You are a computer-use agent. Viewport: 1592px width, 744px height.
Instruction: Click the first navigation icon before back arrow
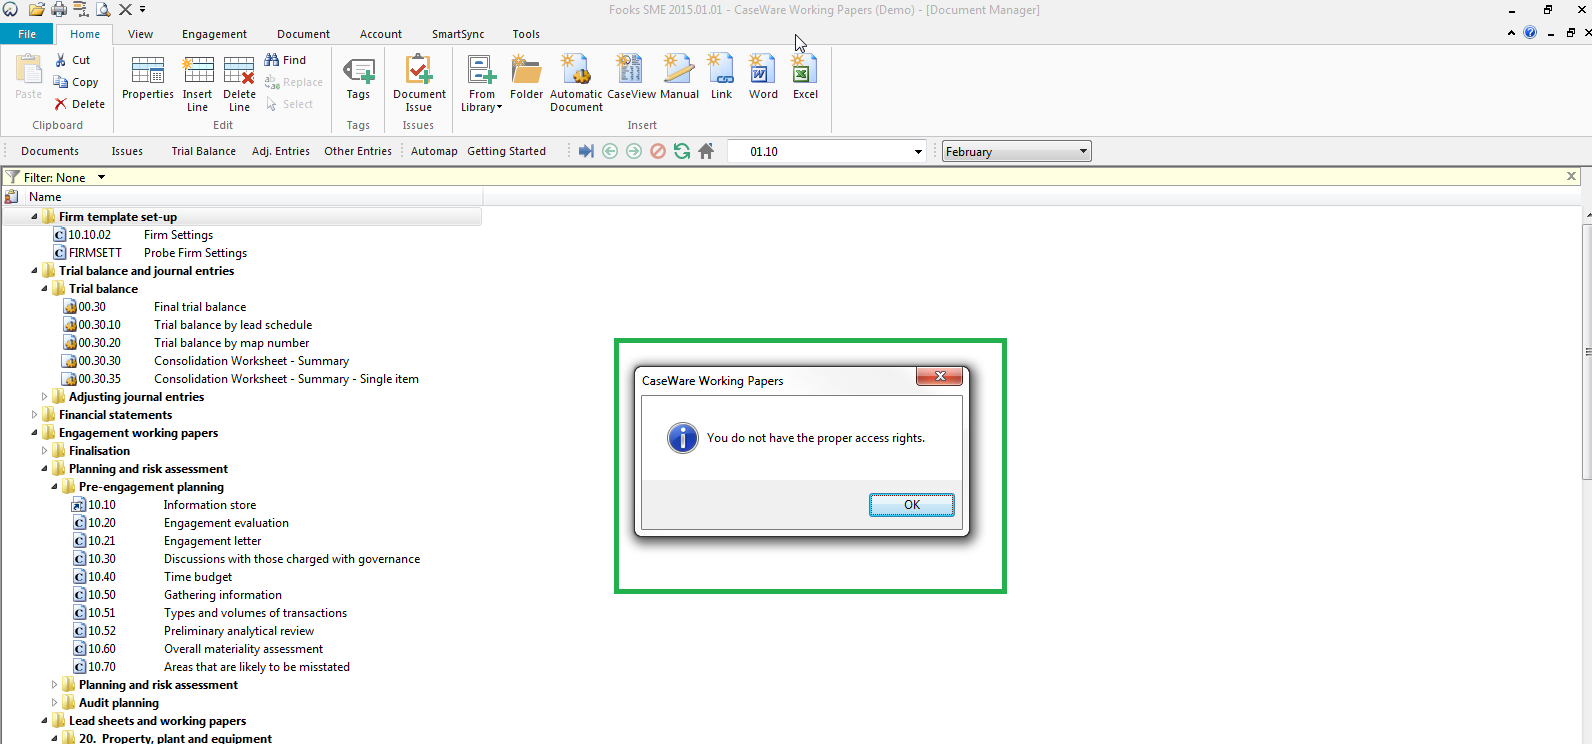point(586,151)
